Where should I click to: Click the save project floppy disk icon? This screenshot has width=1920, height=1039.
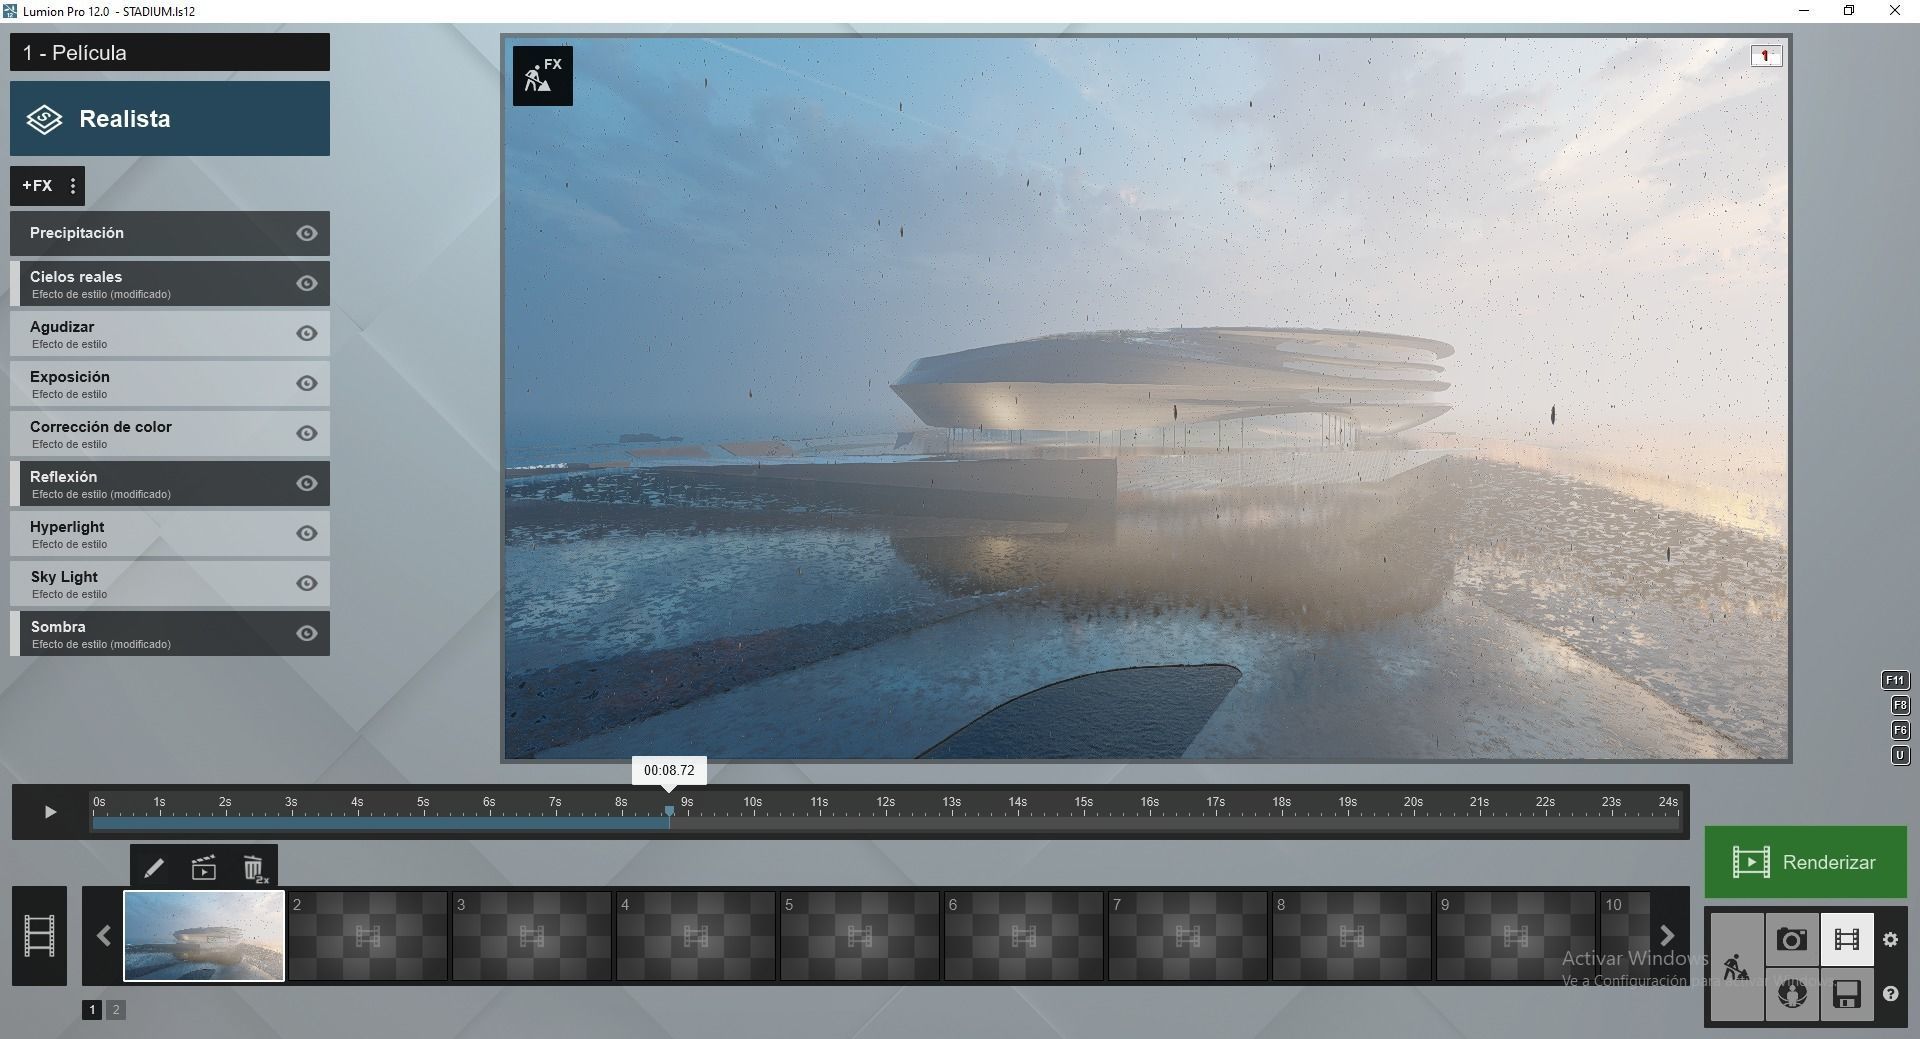coord(1847,993)
